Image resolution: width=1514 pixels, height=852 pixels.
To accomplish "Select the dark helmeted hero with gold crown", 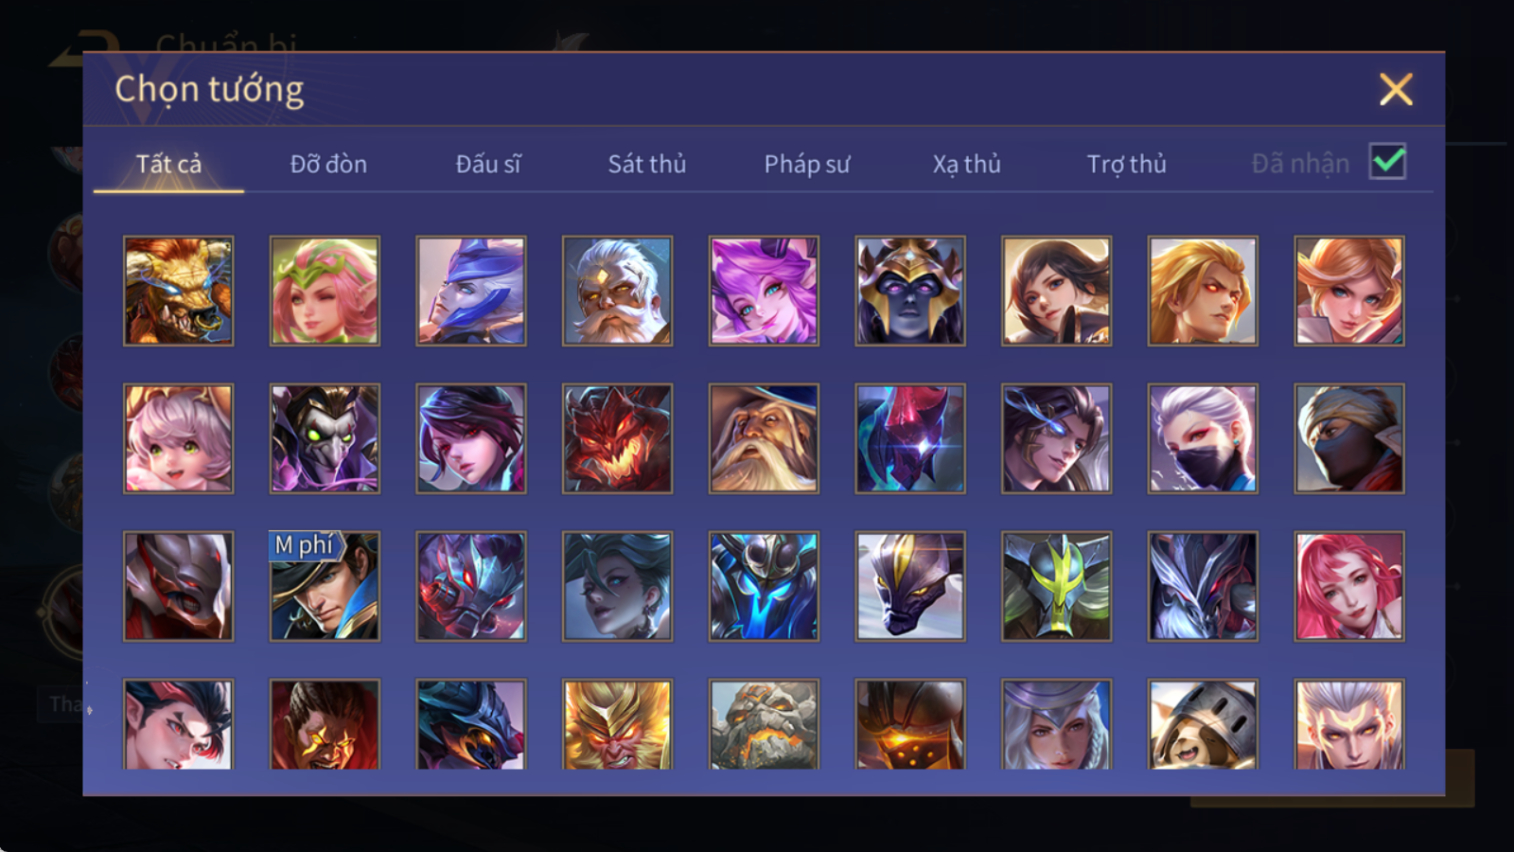I will click(910, 291).
